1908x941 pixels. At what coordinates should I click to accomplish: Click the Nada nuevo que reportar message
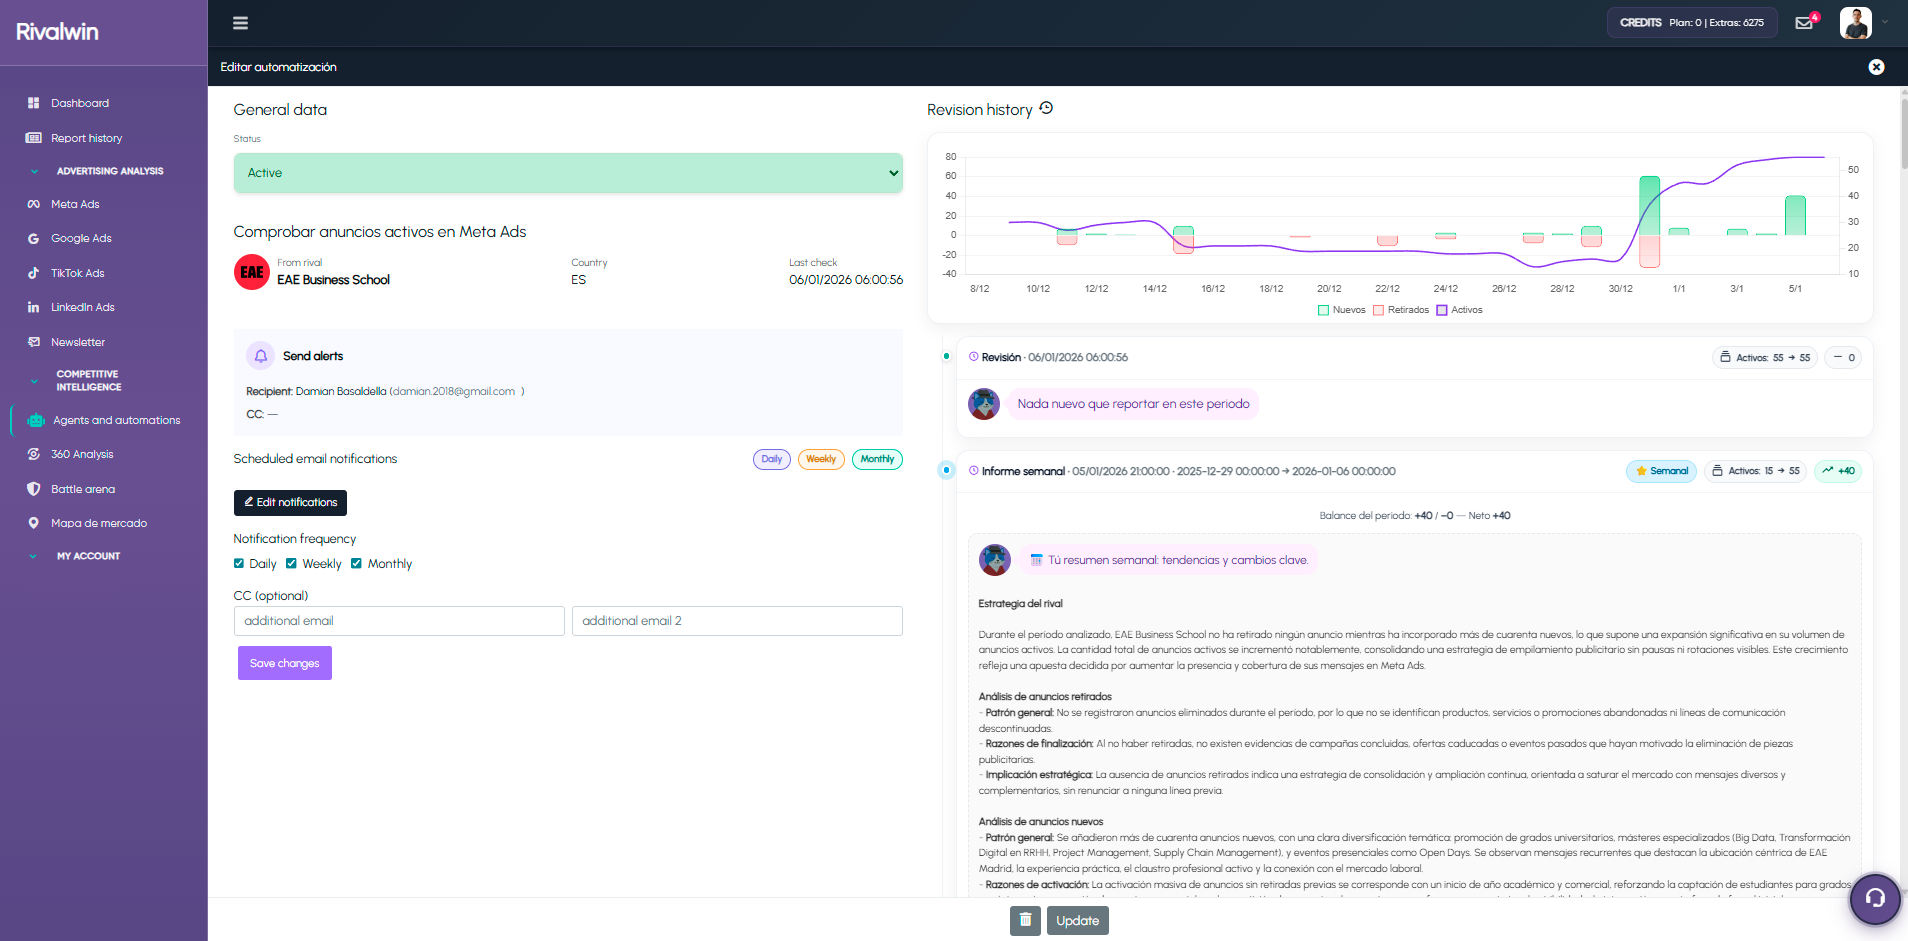[1133, 404]
